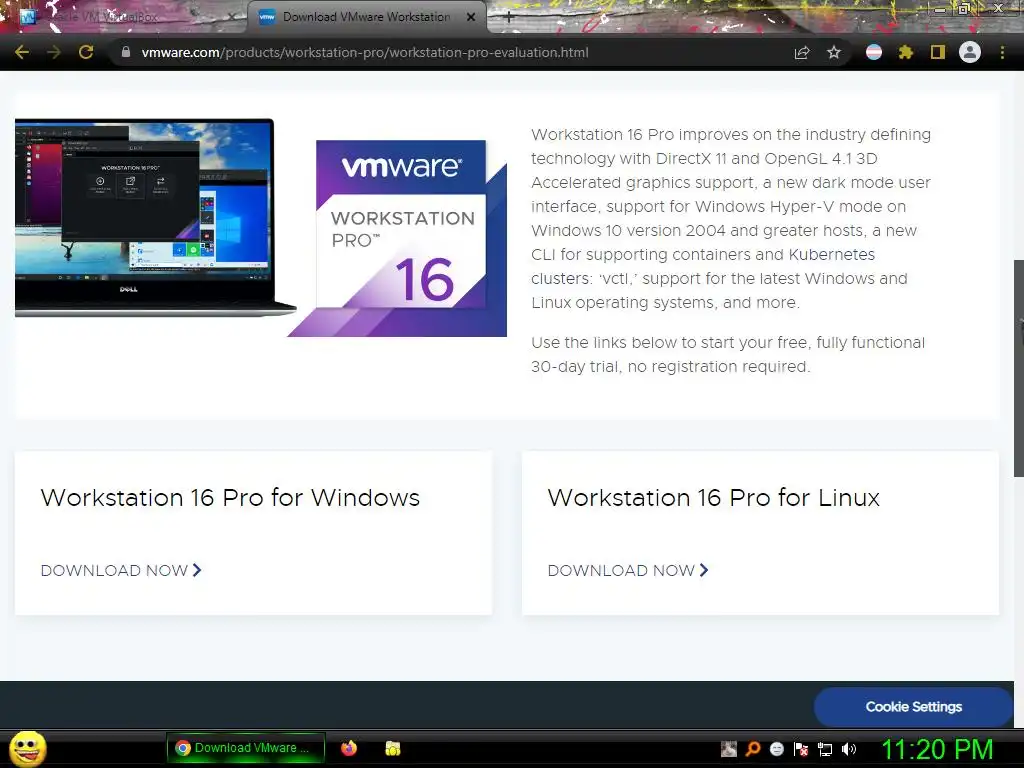Download Workstation 16 Pro for Windows

pyautogui.click(x=121, y=570)
